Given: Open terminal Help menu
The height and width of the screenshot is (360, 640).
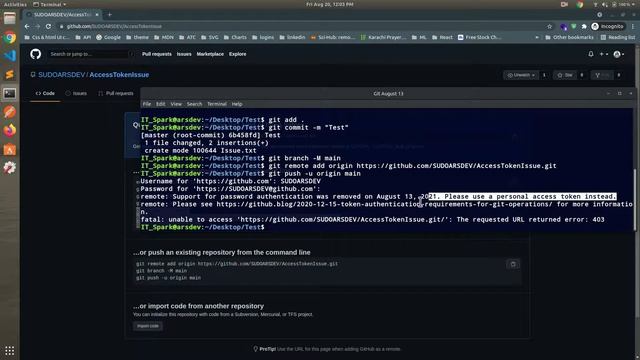Looking at the screenshot, I should tap(237, 104).
